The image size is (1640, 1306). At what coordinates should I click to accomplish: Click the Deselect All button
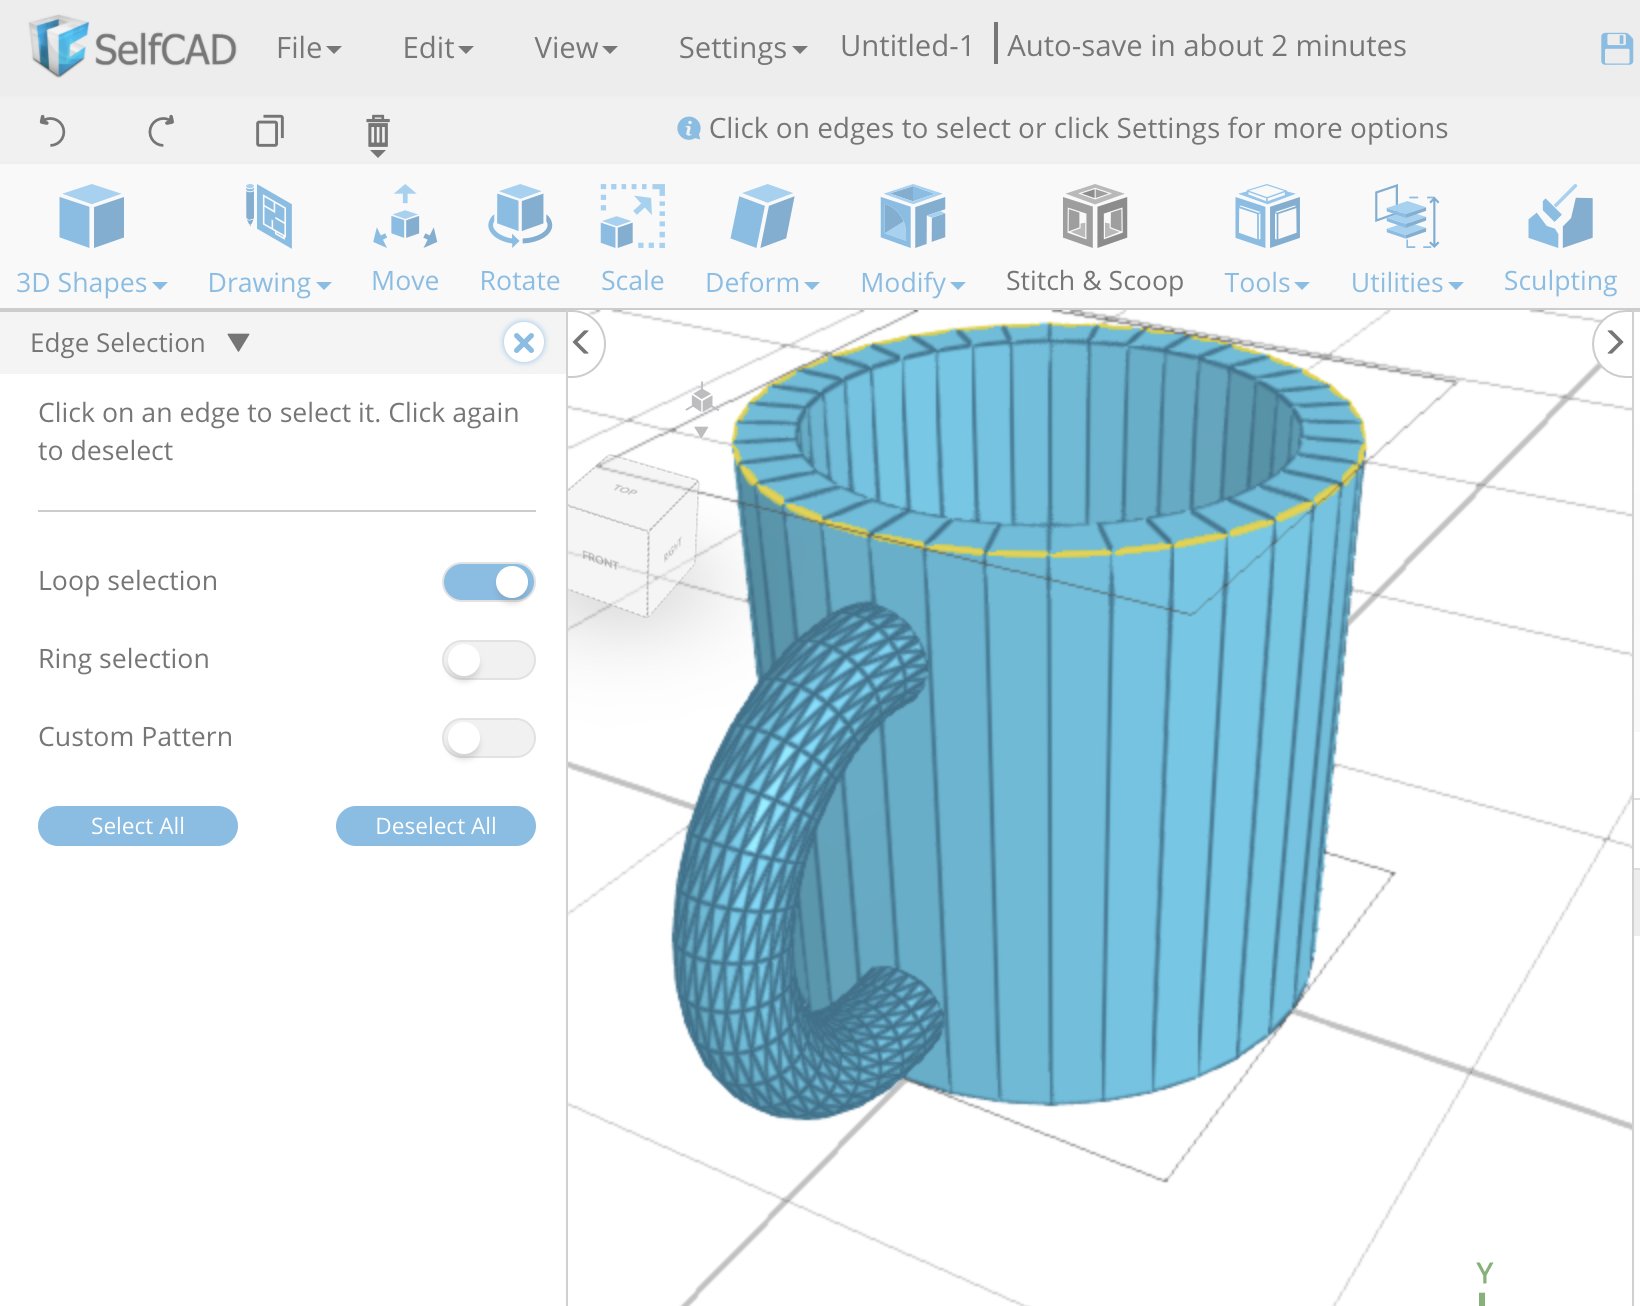[436, 826]
